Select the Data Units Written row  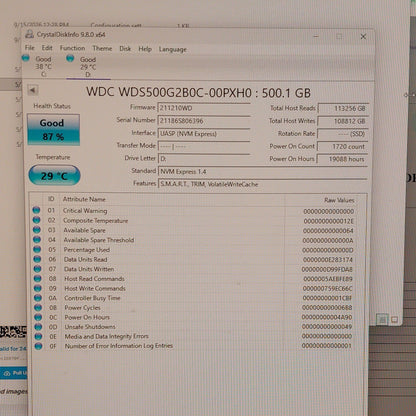[x=193, y=269]
